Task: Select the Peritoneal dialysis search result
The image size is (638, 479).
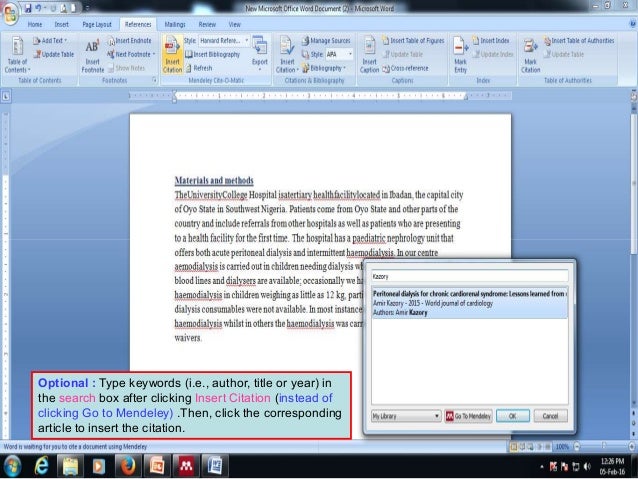Action: coord(470,303)
